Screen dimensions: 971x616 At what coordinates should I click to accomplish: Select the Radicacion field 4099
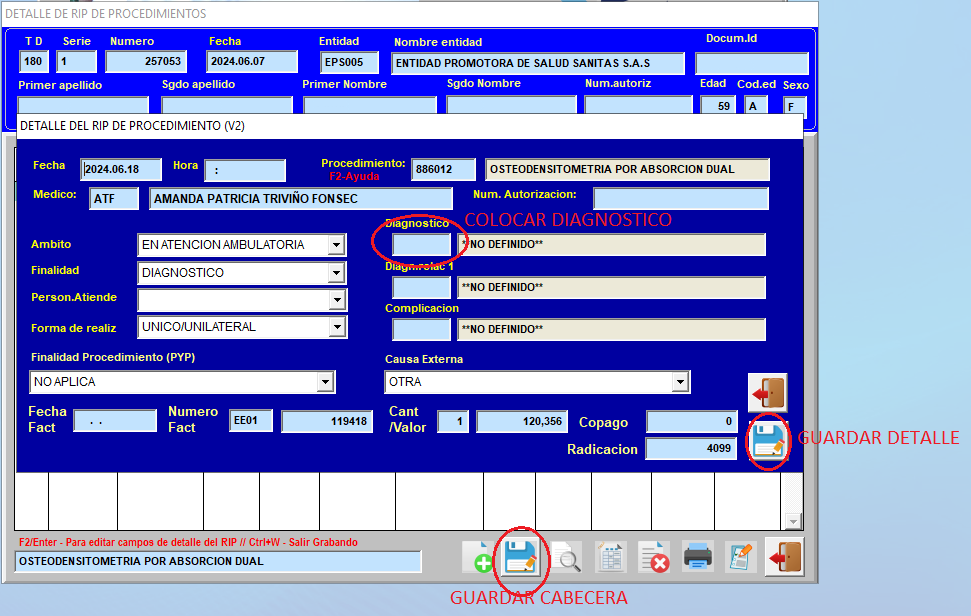(x=691, y=448)
